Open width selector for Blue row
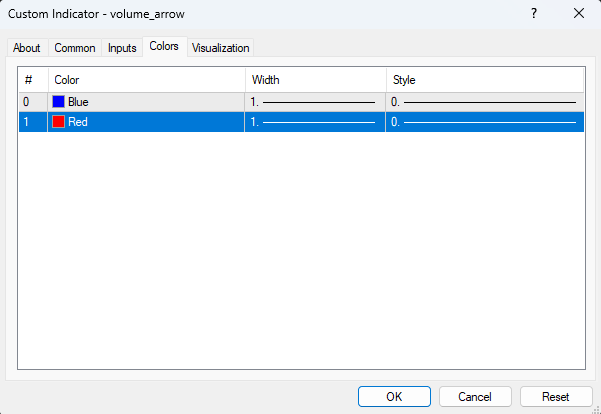 click(x=314, y=102)
